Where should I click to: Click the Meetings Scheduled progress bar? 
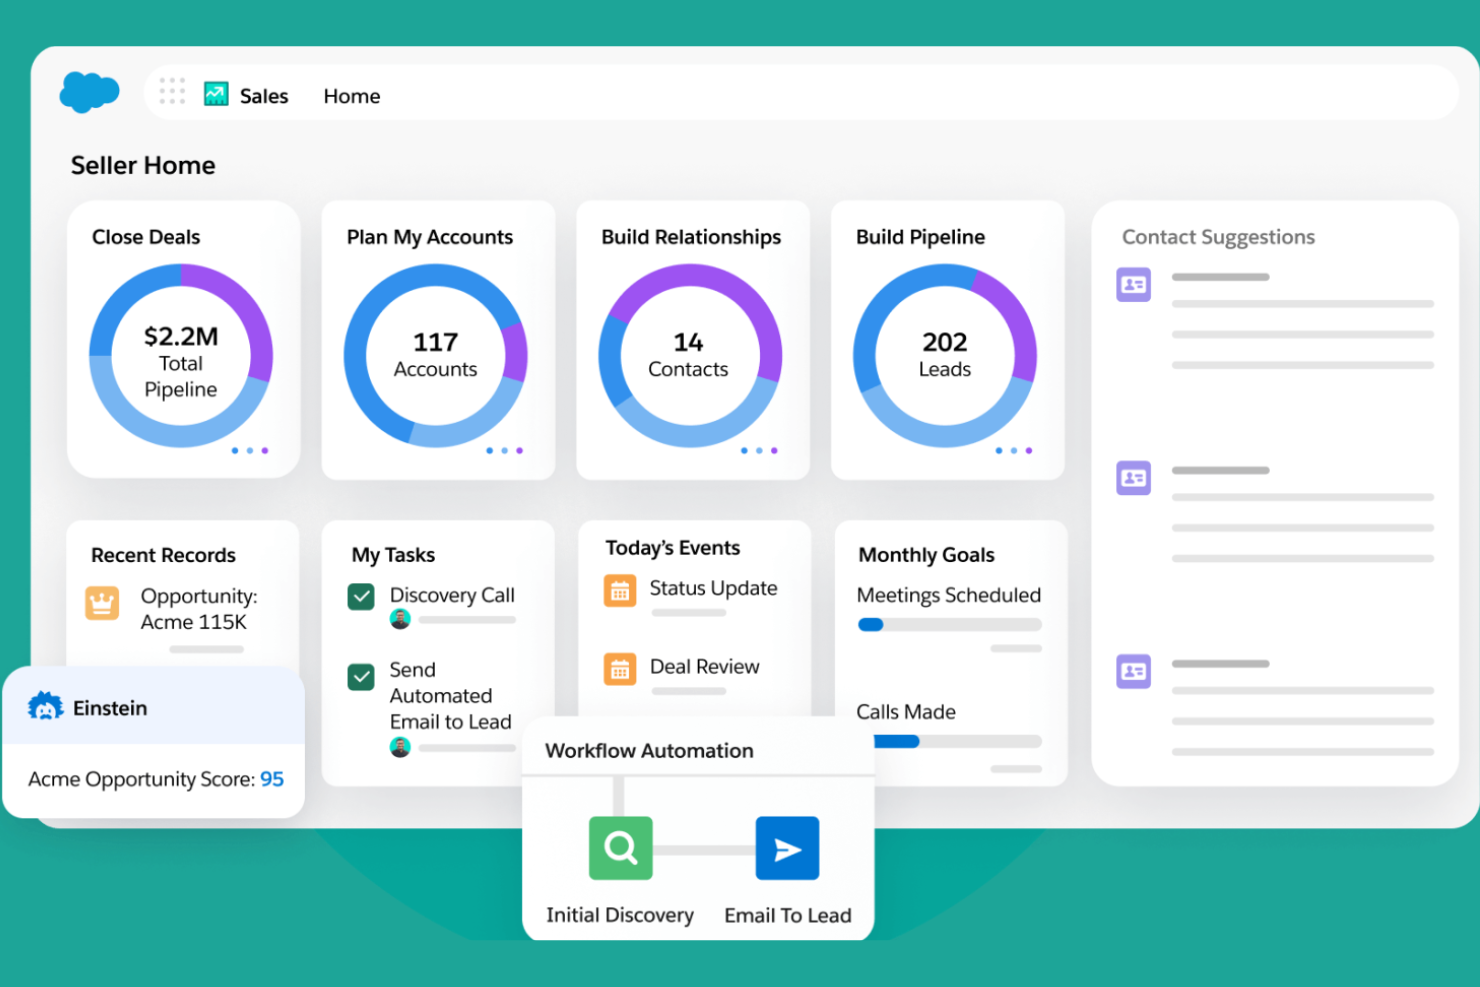950,625
